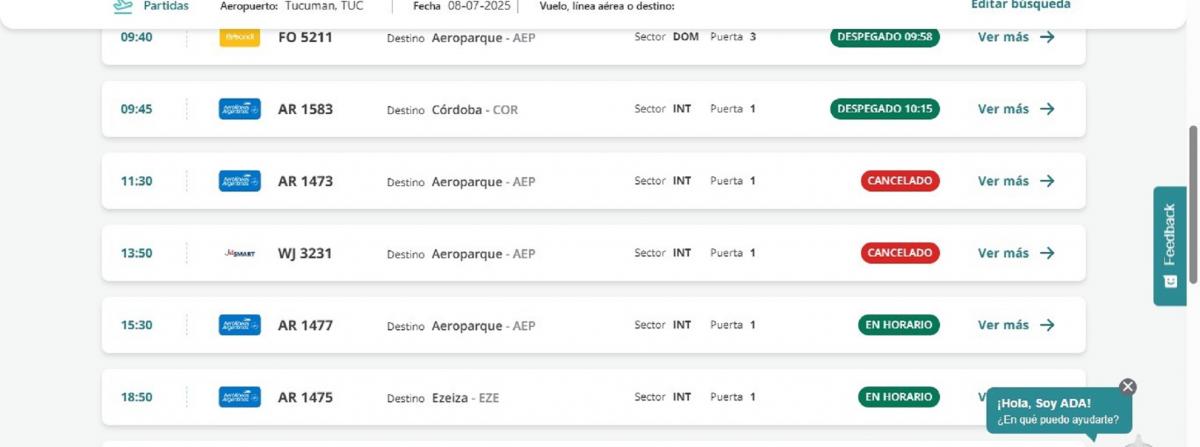Click the En Horario badge for AR 1477

tap(899, 325)
